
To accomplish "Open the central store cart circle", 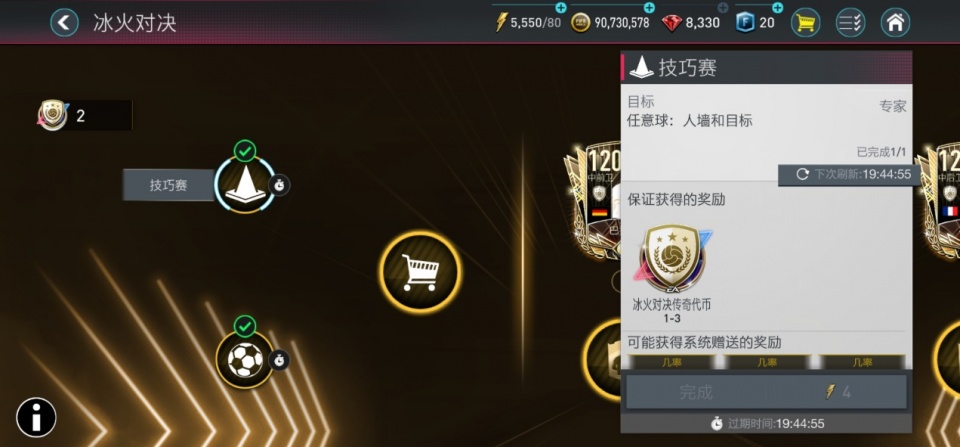I will click(420, 272).
